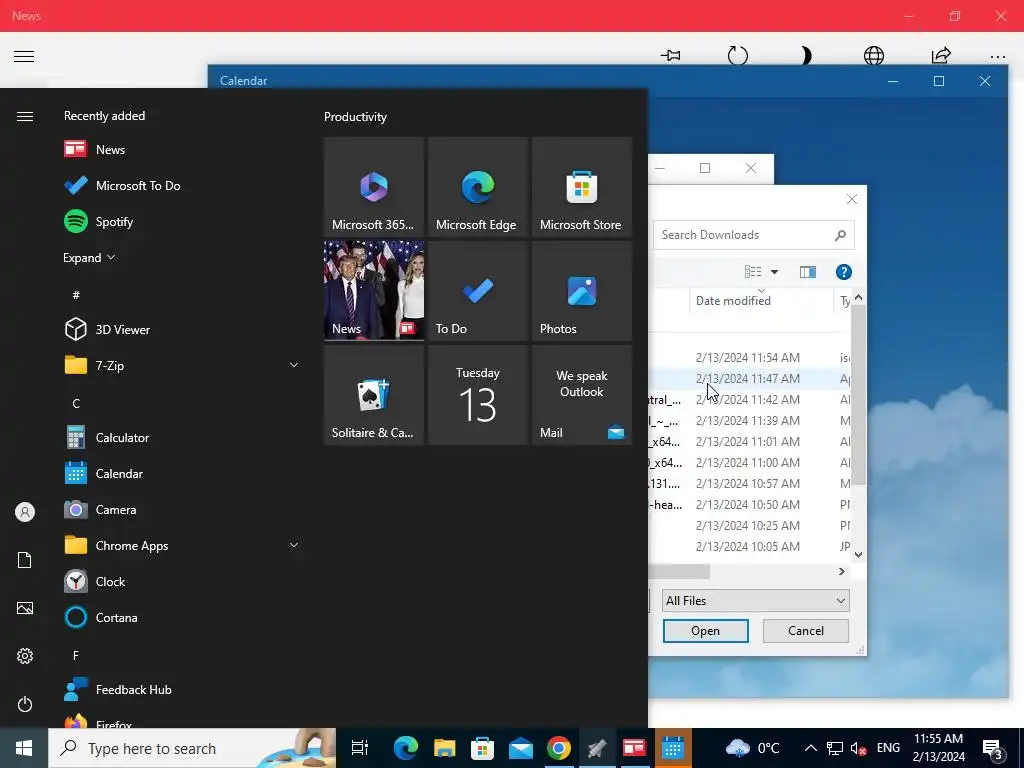Screen dimensions: 1024x768
Task: Open News app from Recently added list
Action: click(x=182, y=150)
